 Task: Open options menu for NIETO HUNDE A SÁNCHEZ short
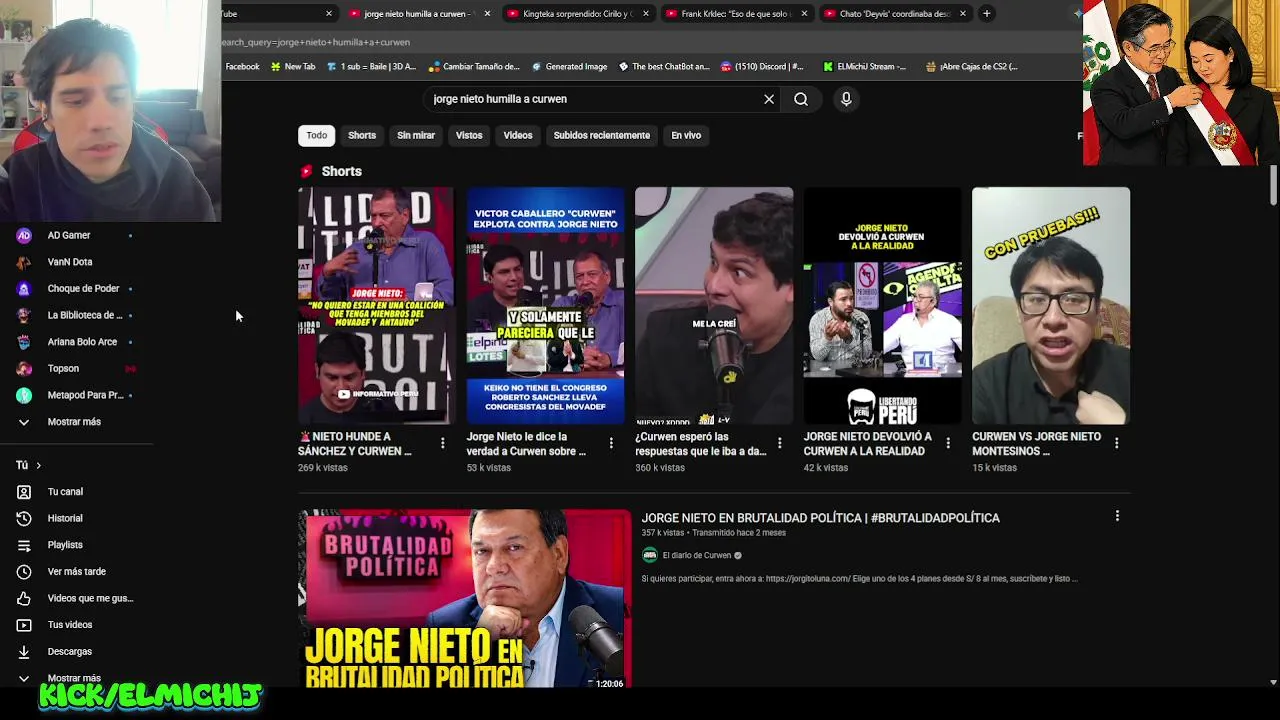(443, 443)
